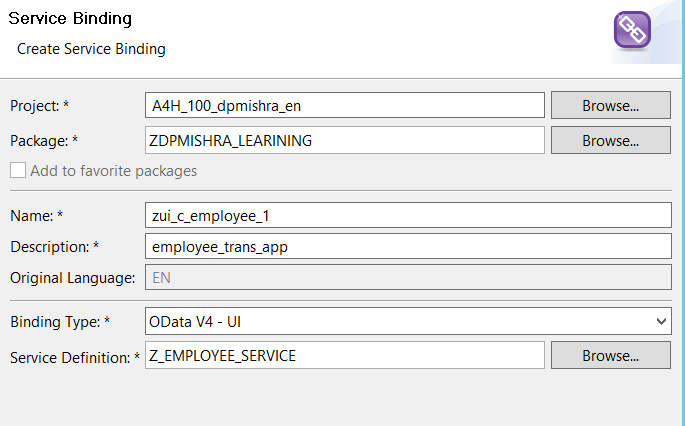This screenshot has width=685, height=426.
Task: Select the Create Service Binding subtitle text
Action: point(91,49)
